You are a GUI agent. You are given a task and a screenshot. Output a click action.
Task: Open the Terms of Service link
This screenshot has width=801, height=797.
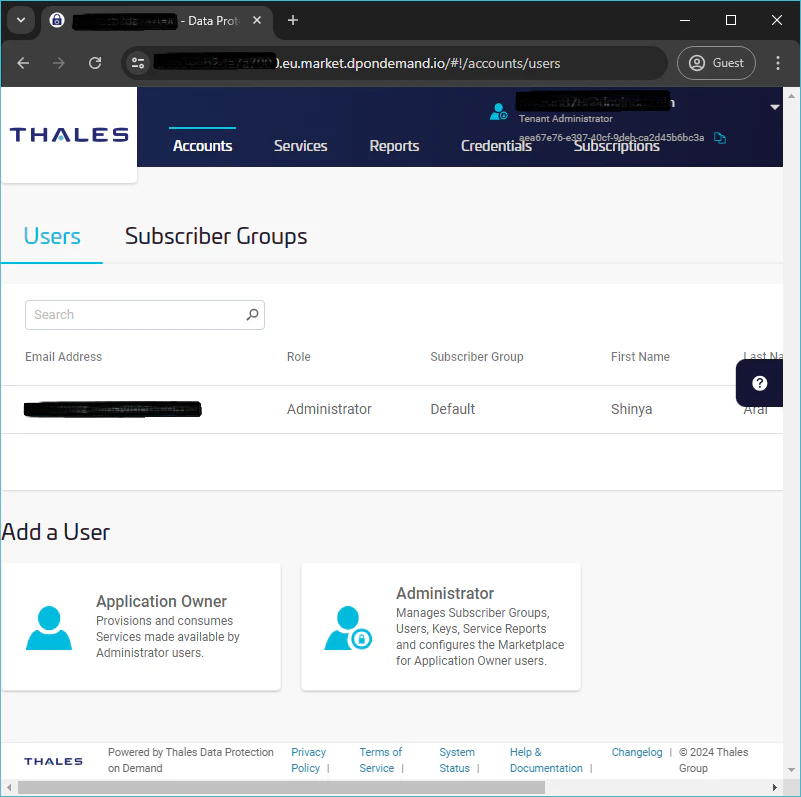(x=380, y=760)
